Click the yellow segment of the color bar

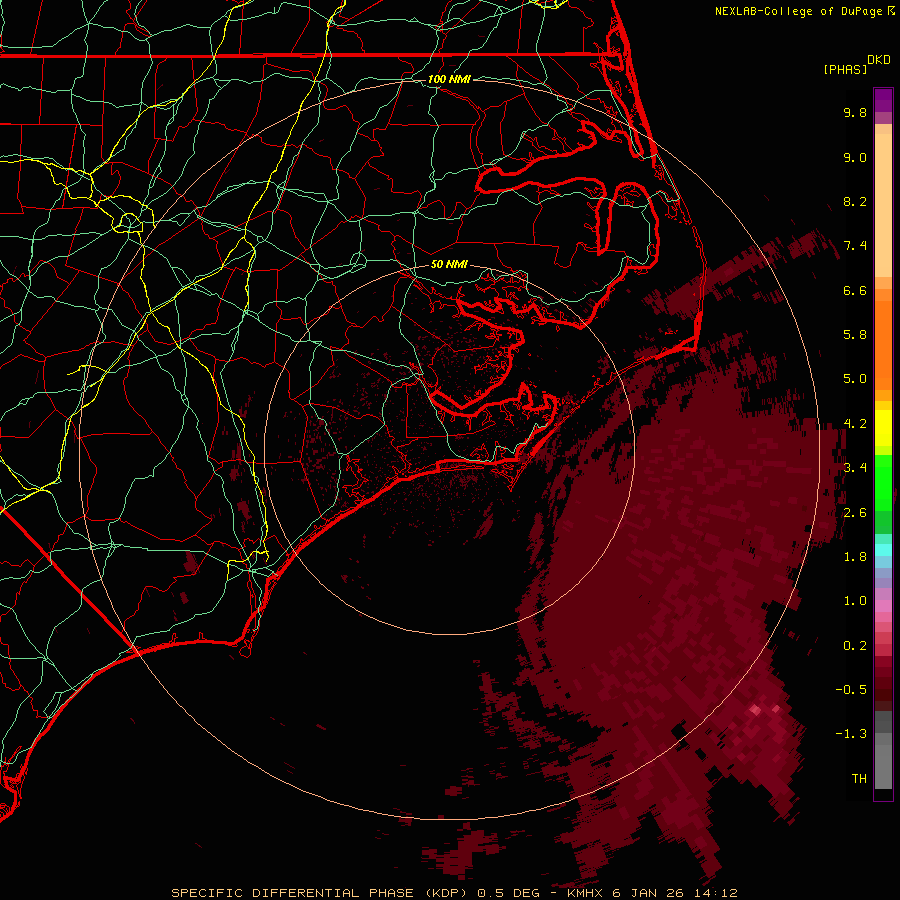pyautogui.click(x=883, y=428)
